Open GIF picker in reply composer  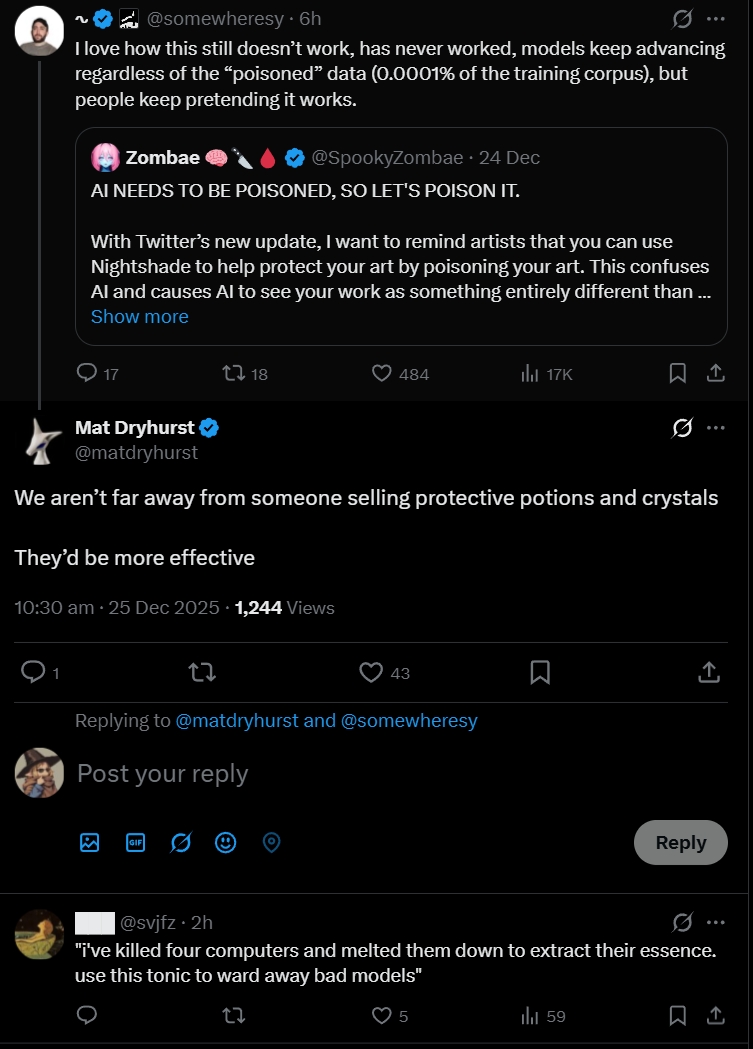click(x=136, y=843)
